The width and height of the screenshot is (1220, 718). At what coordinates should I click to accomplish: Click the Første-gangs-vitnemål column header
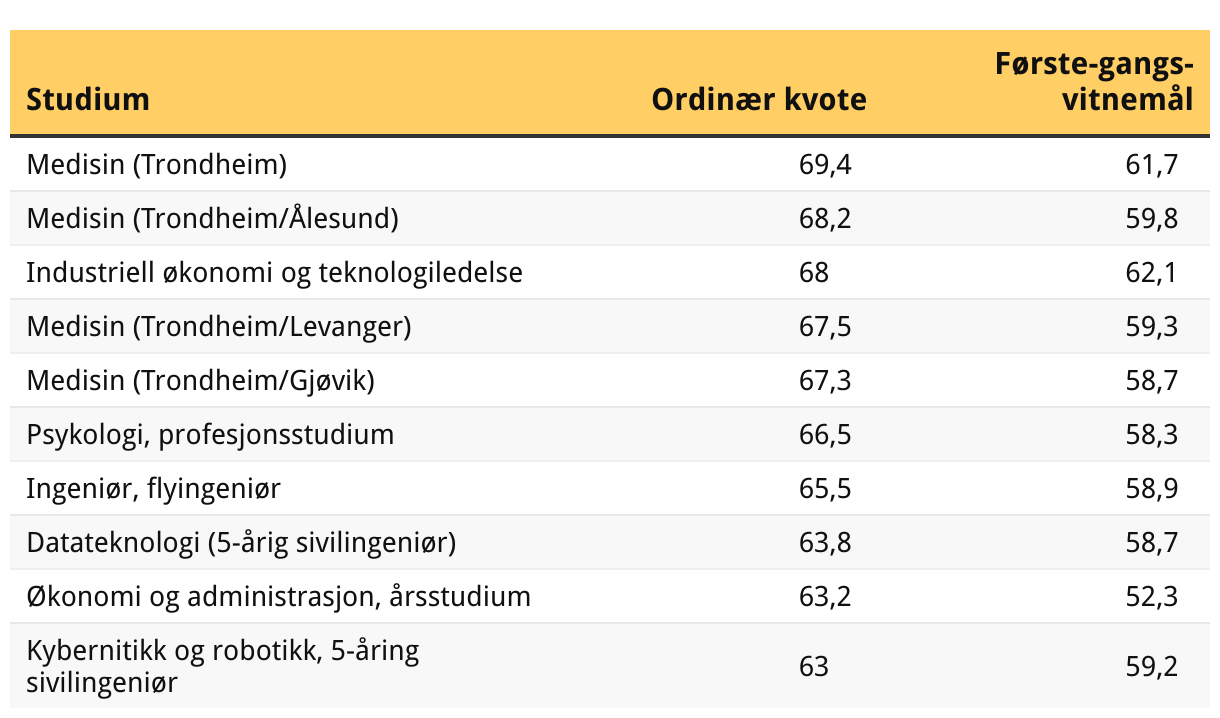click(1094, 82)
